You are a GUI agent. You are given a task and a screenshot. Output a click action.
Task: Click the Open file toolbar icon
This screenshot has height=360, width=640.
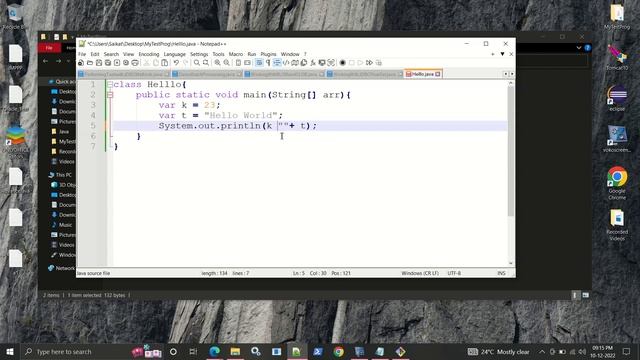coord(90,63)
